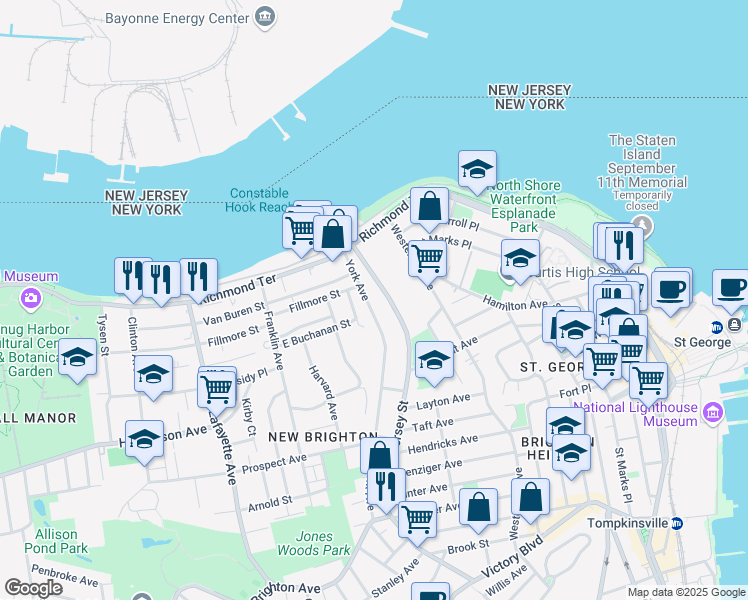
Task: Select the upper school marker in Brighton Heights
Action: [565, 422]
